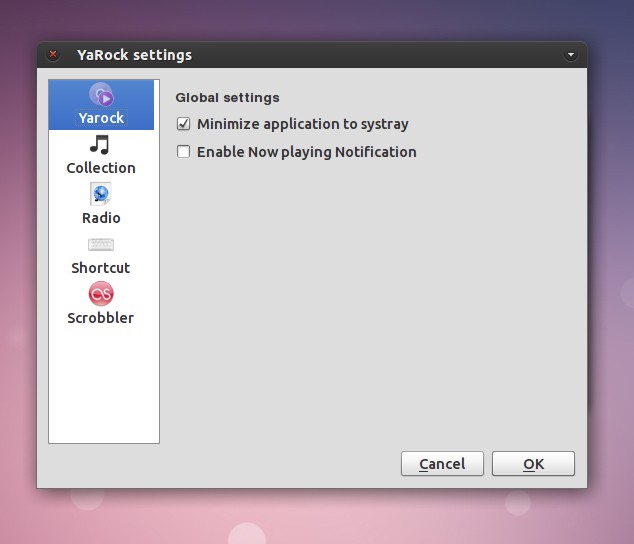Viewport: 634px width, 544px height.
Task: Open the Shortcut keyboard icon
Action: click(x=101, y=244)
